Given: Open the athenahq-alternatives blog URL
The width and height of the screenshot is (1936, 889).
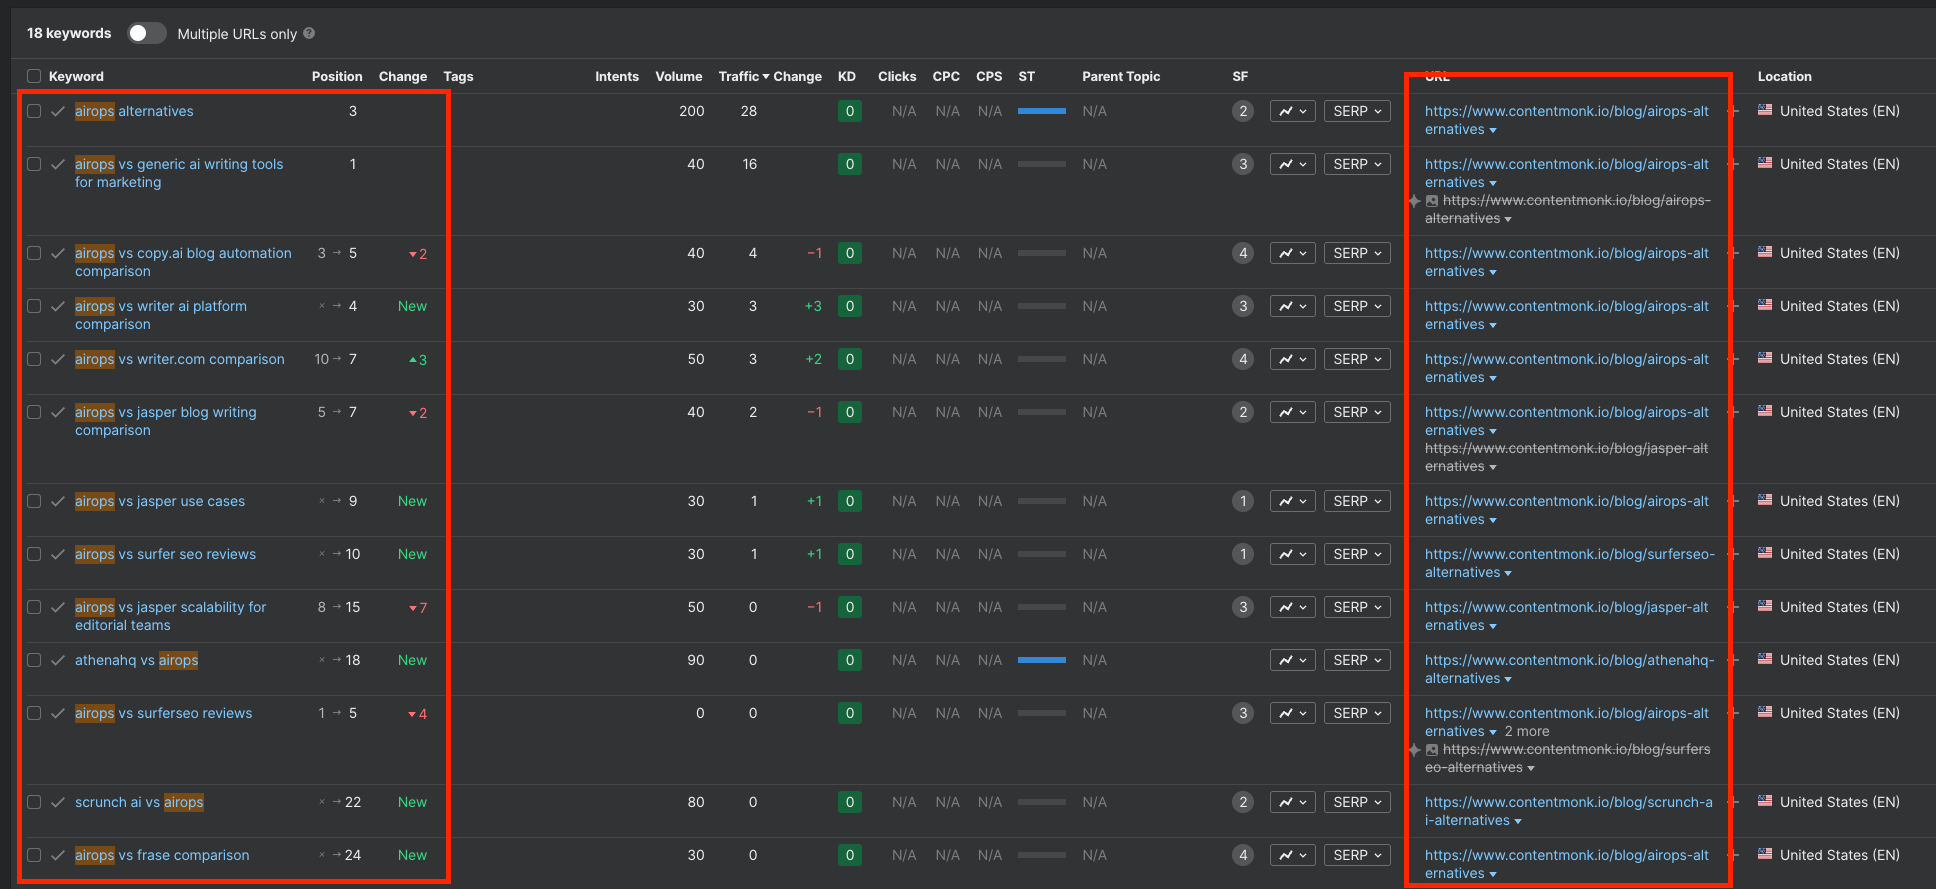Looking at the screenshot, I should [1569, 669].
